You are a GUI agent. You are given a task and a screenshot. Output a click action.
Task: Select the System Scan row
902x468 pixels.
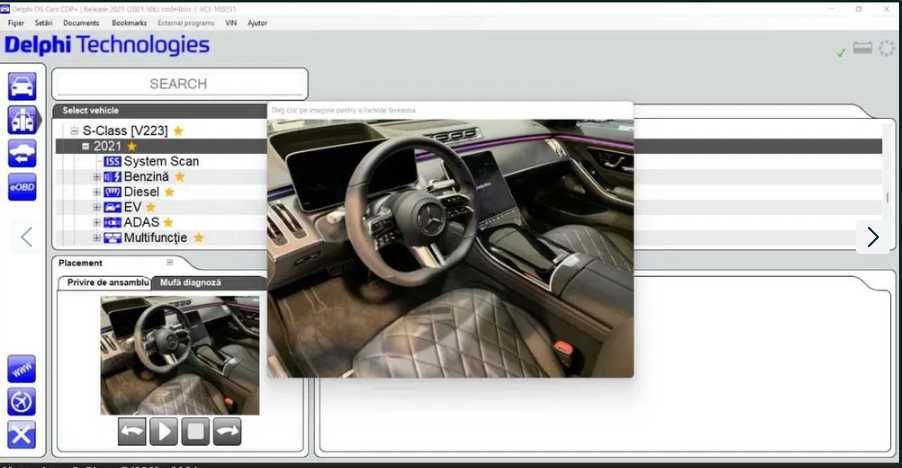coord(161,162)
